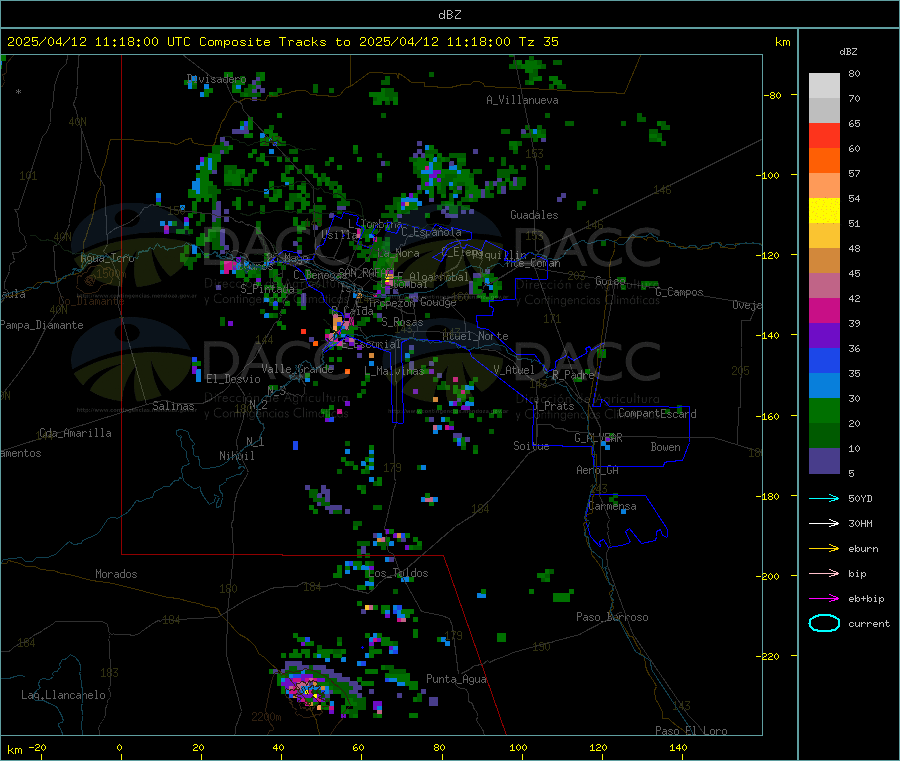Click the Morados map label

117,574
